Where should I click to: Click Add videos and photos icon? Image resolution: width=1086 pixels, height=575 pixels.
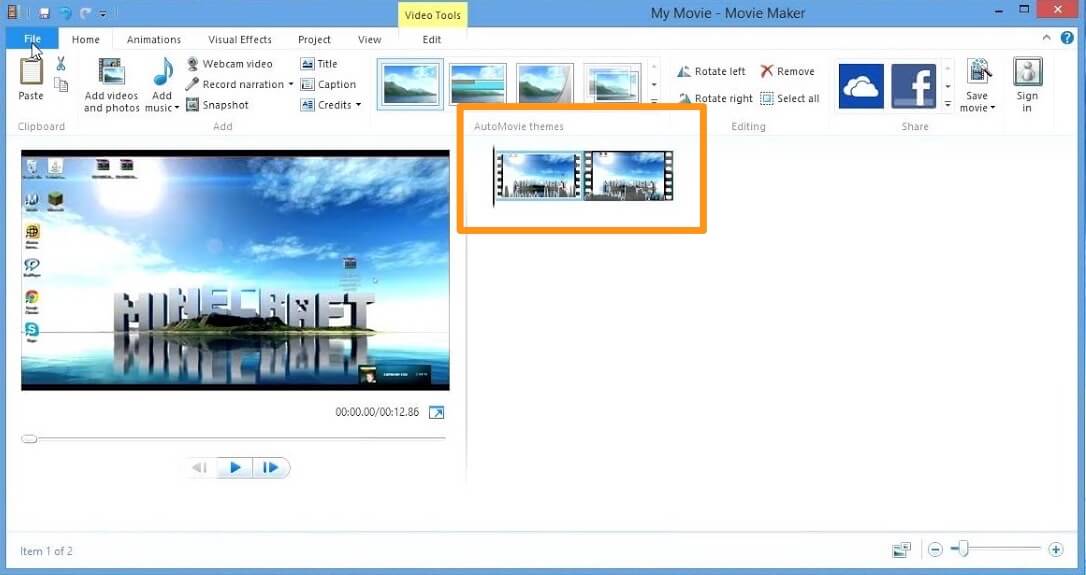pos(111,73)
